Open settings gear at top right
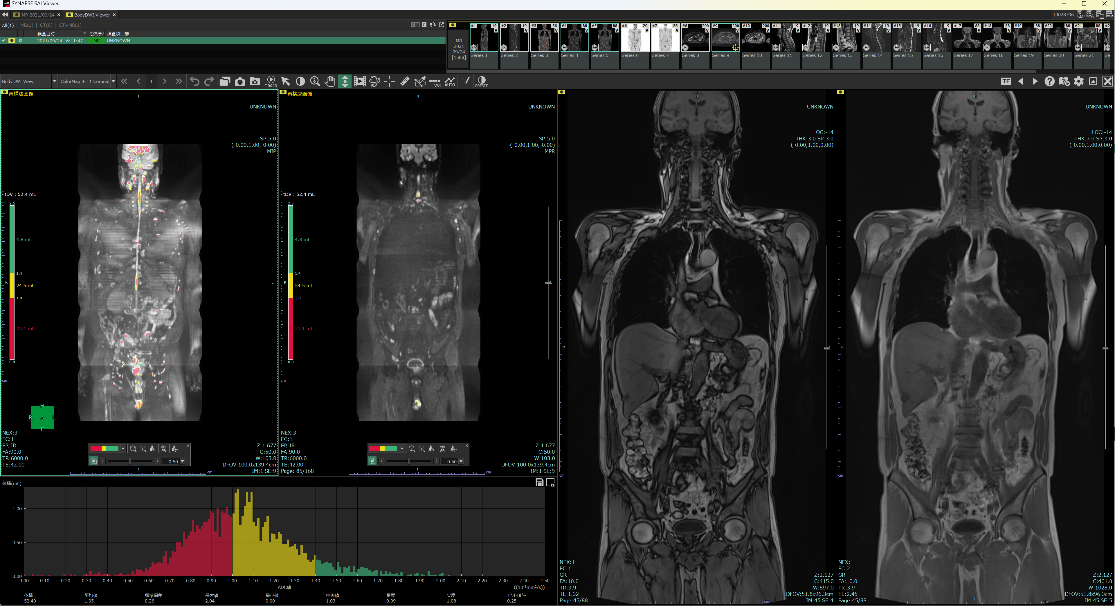This screenshot has height=606, width=1115. (1079, 81)
